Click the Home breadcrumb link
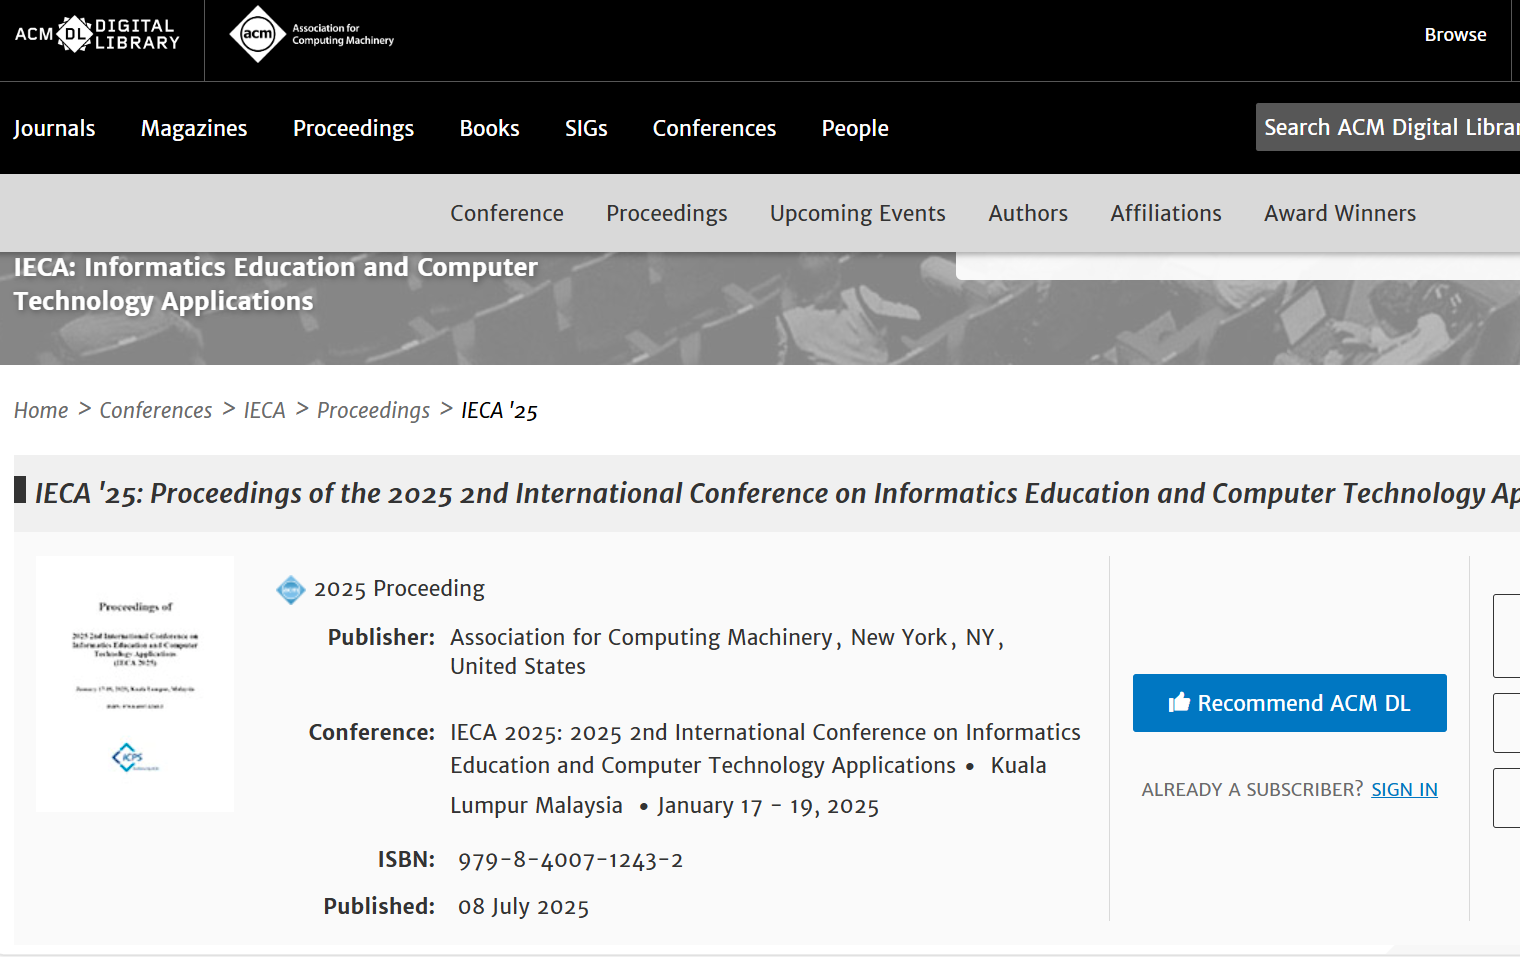This screenshot has height=957, width=1520. (41, 410)
